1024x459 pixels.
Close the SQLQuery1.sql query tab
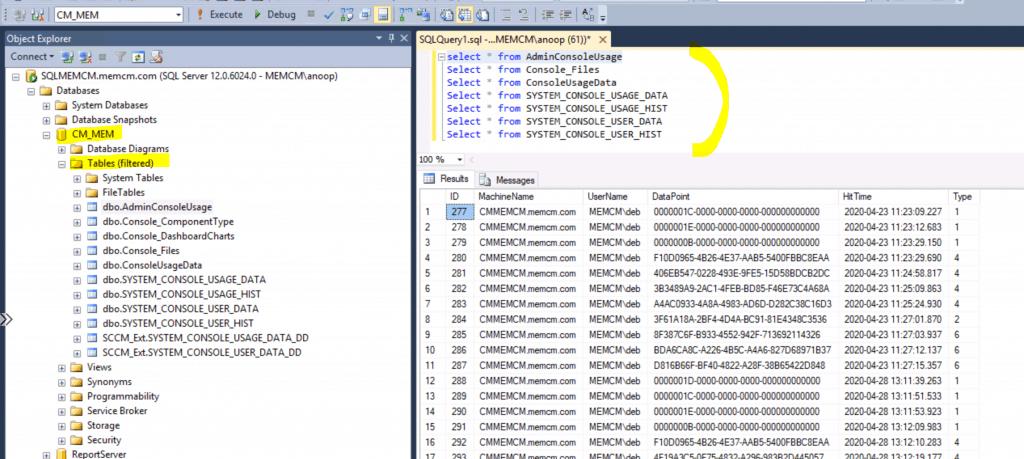[x=603, y=40]
